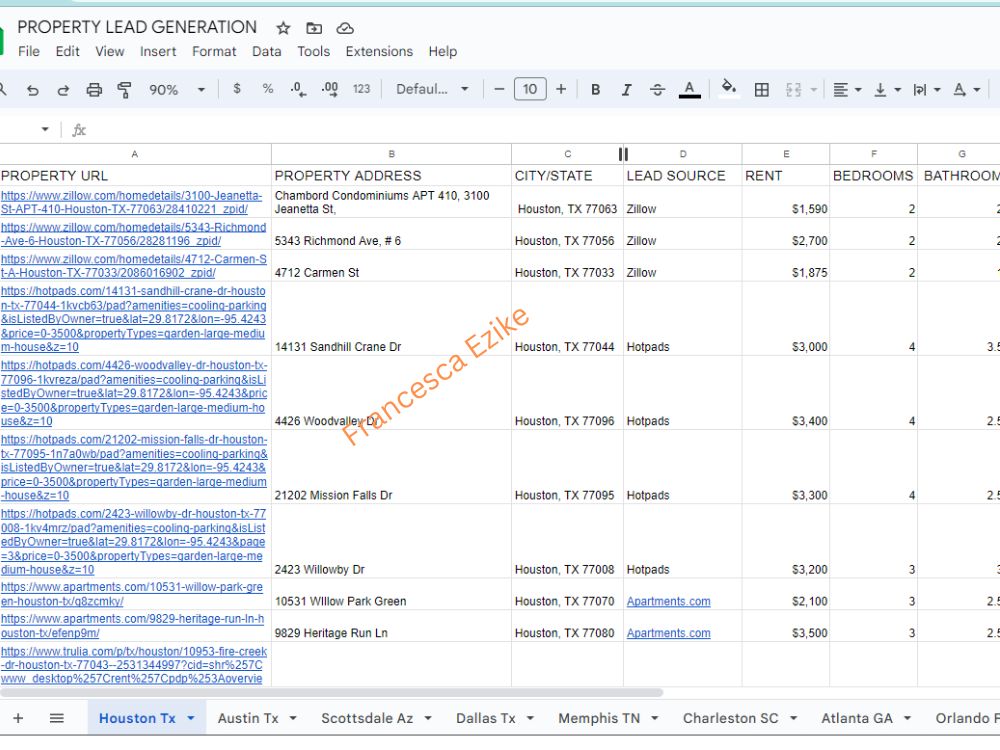Screen dimensions: 1000x750
Task: Open the apartments.com 10531-willow-park-green link
Action: pos(131,594)
